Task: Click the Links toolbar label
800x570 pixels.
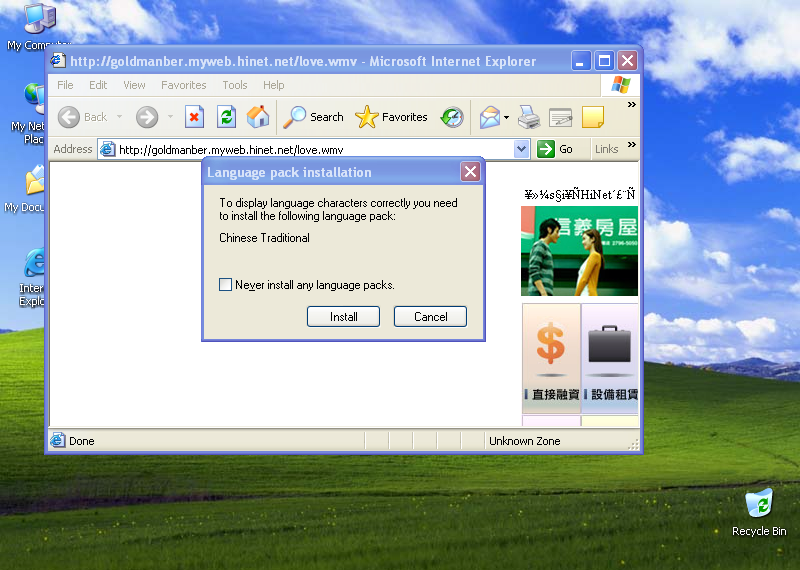Action: [606, 149]
